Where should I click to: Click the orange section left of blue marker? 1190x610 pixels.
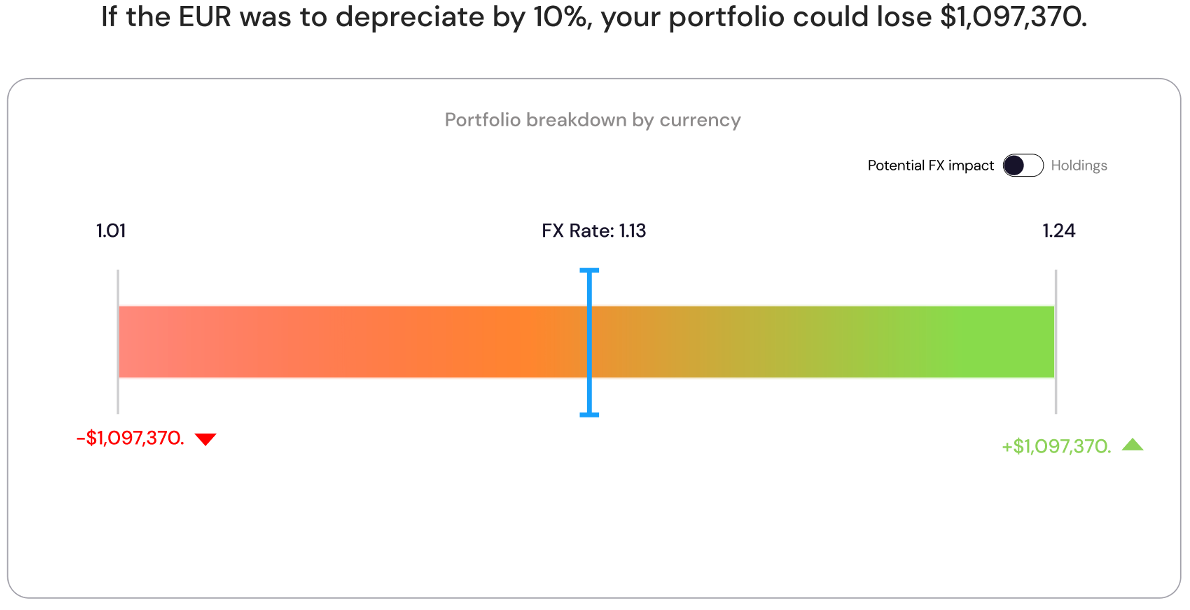[x=520, y=342]
